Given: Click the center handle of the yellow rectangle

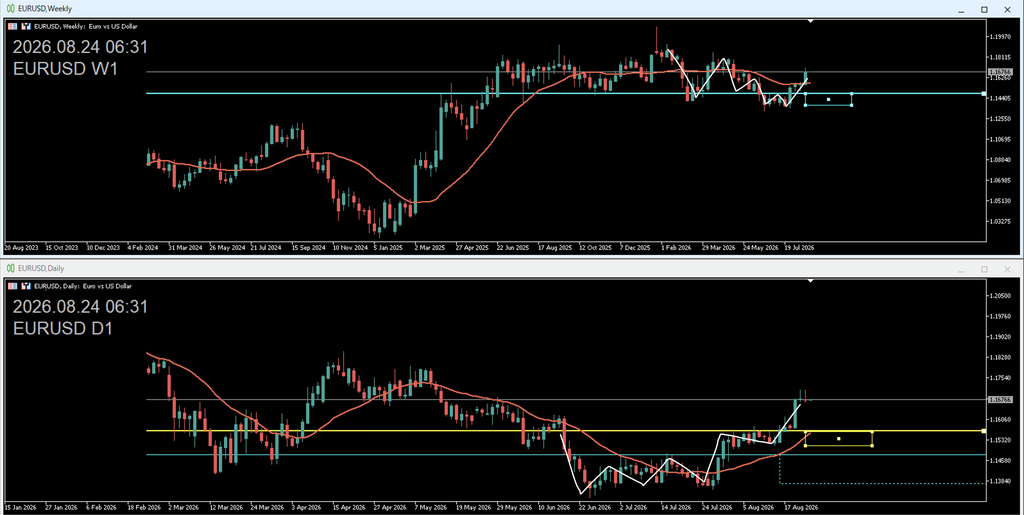Looking at the screenshot, I should pyautogui.click(x=839, y=438).
